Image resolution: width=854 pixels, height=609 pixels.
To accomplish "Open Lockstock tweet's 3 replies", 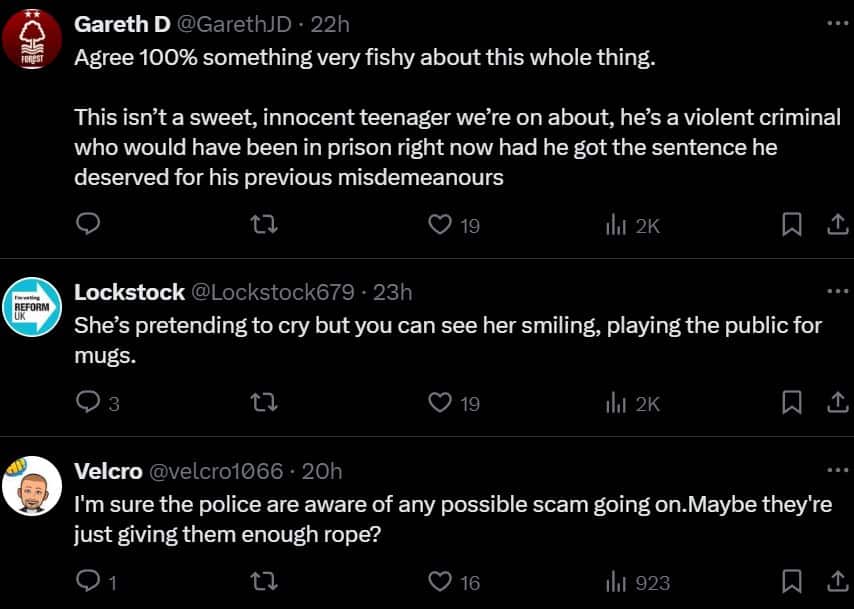I will 97,403.
